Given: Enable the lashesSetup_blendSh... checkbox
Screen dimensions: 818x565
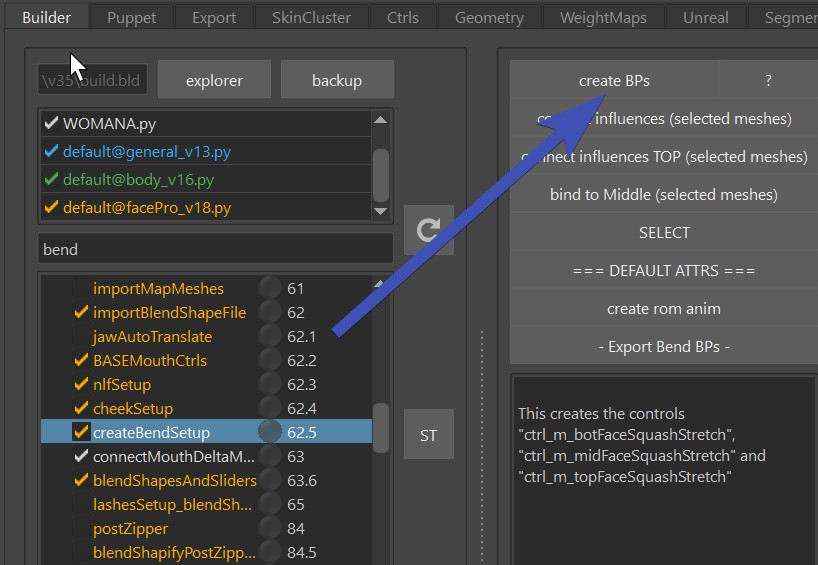Looking at the screenshot, I should [x=81, y=504].
